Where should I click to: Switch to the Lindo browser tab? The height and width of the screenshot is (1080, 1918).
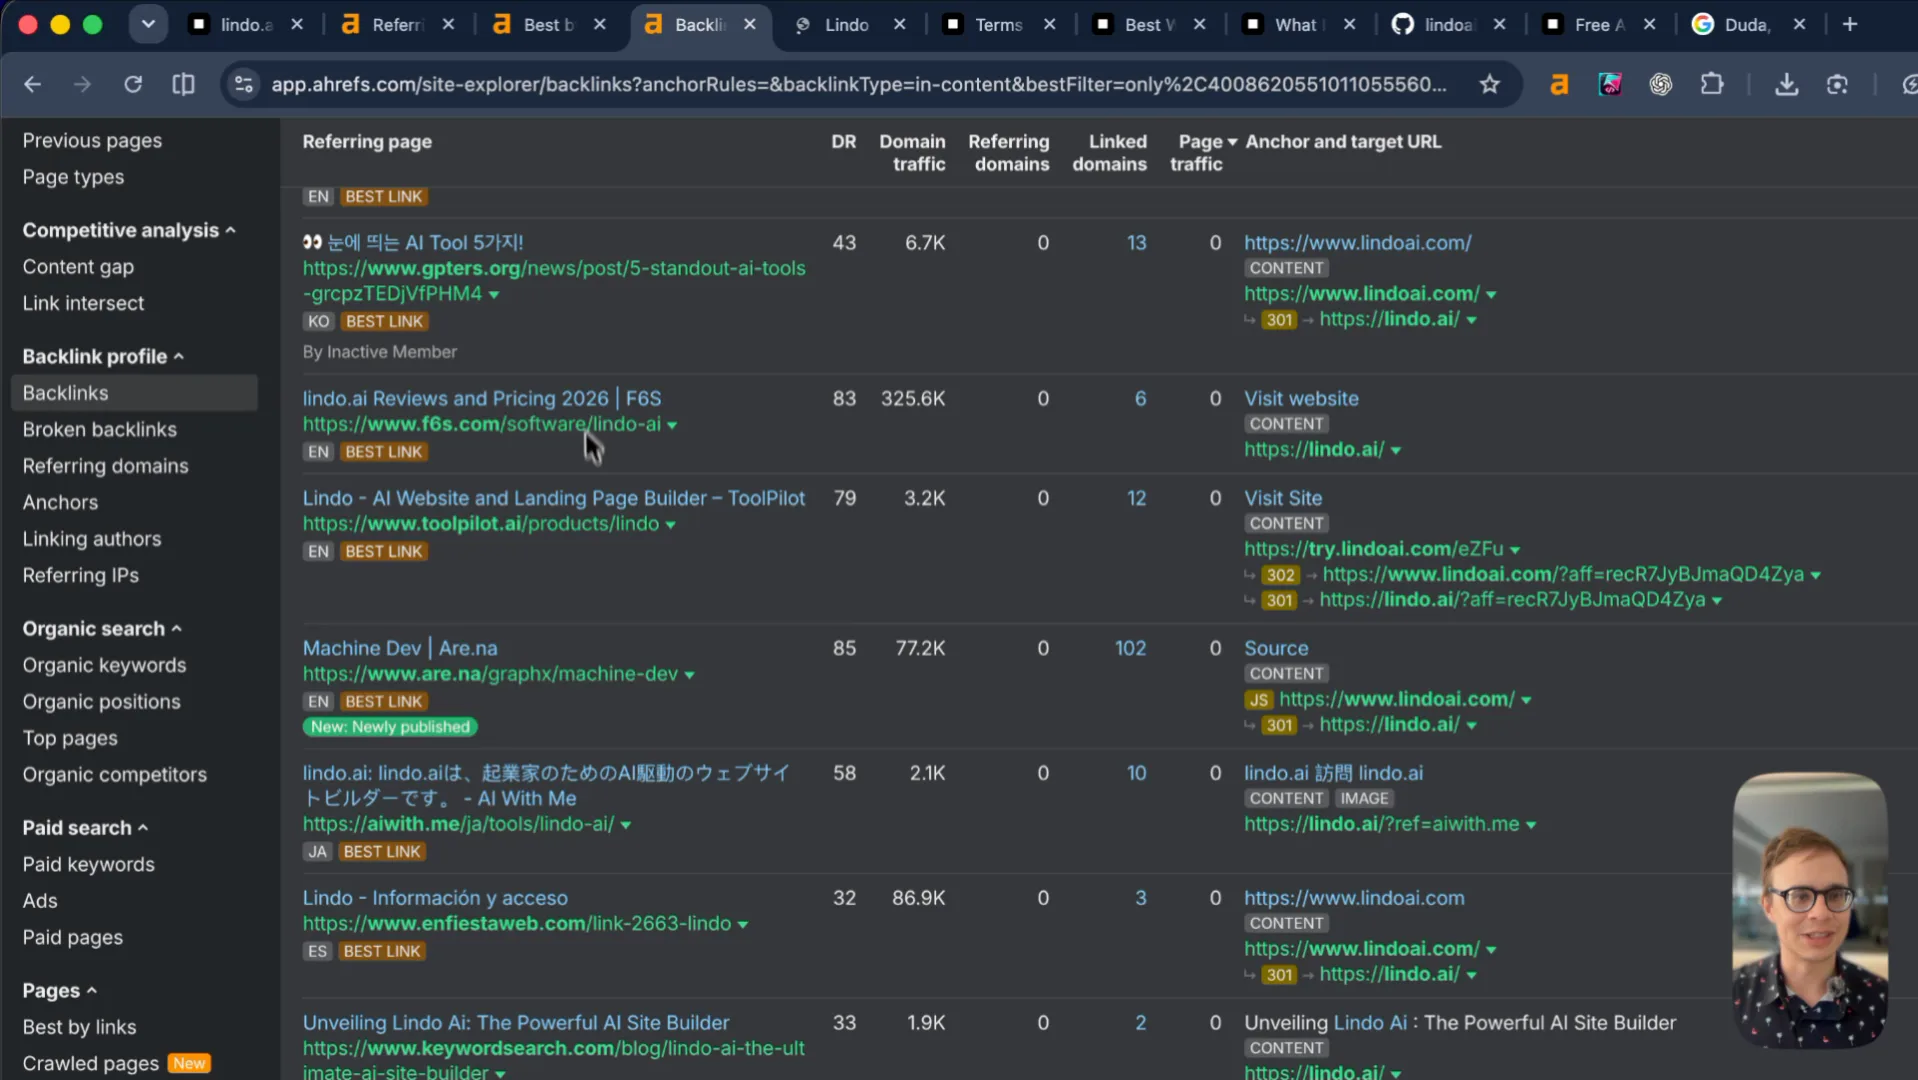click(846, 24)
